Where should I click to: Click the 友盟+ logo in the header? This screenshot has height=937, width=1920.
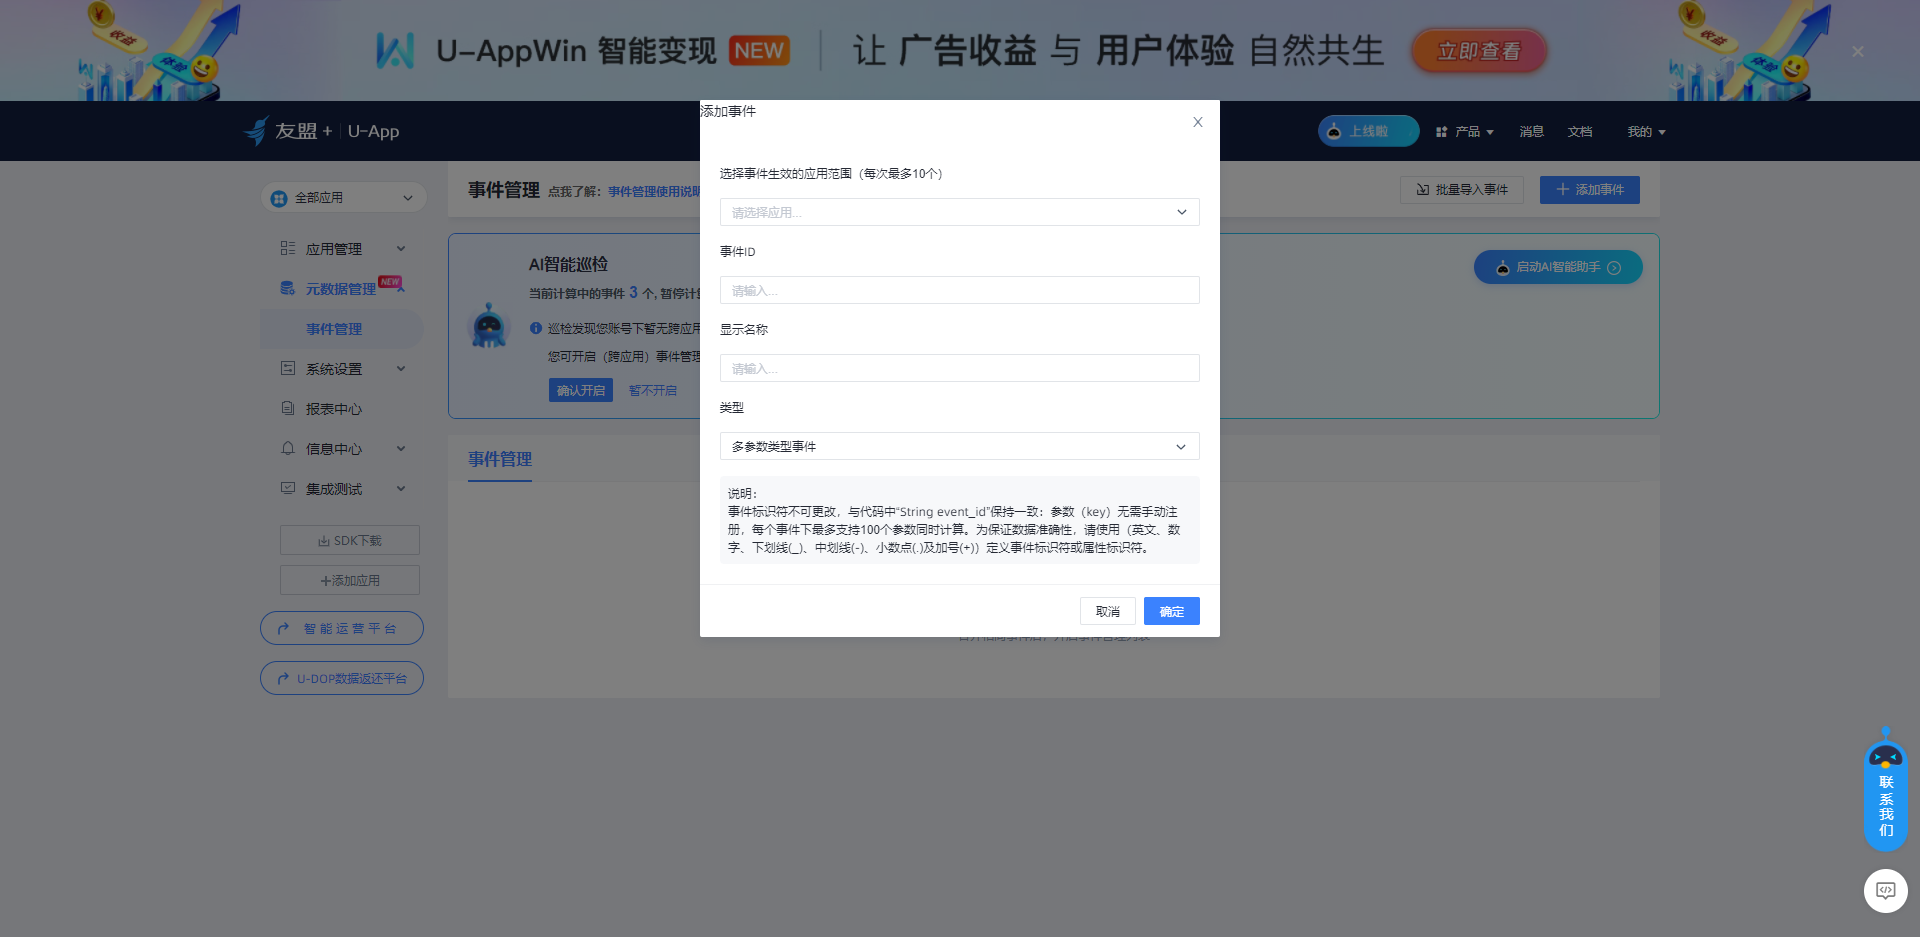[290, 130]
